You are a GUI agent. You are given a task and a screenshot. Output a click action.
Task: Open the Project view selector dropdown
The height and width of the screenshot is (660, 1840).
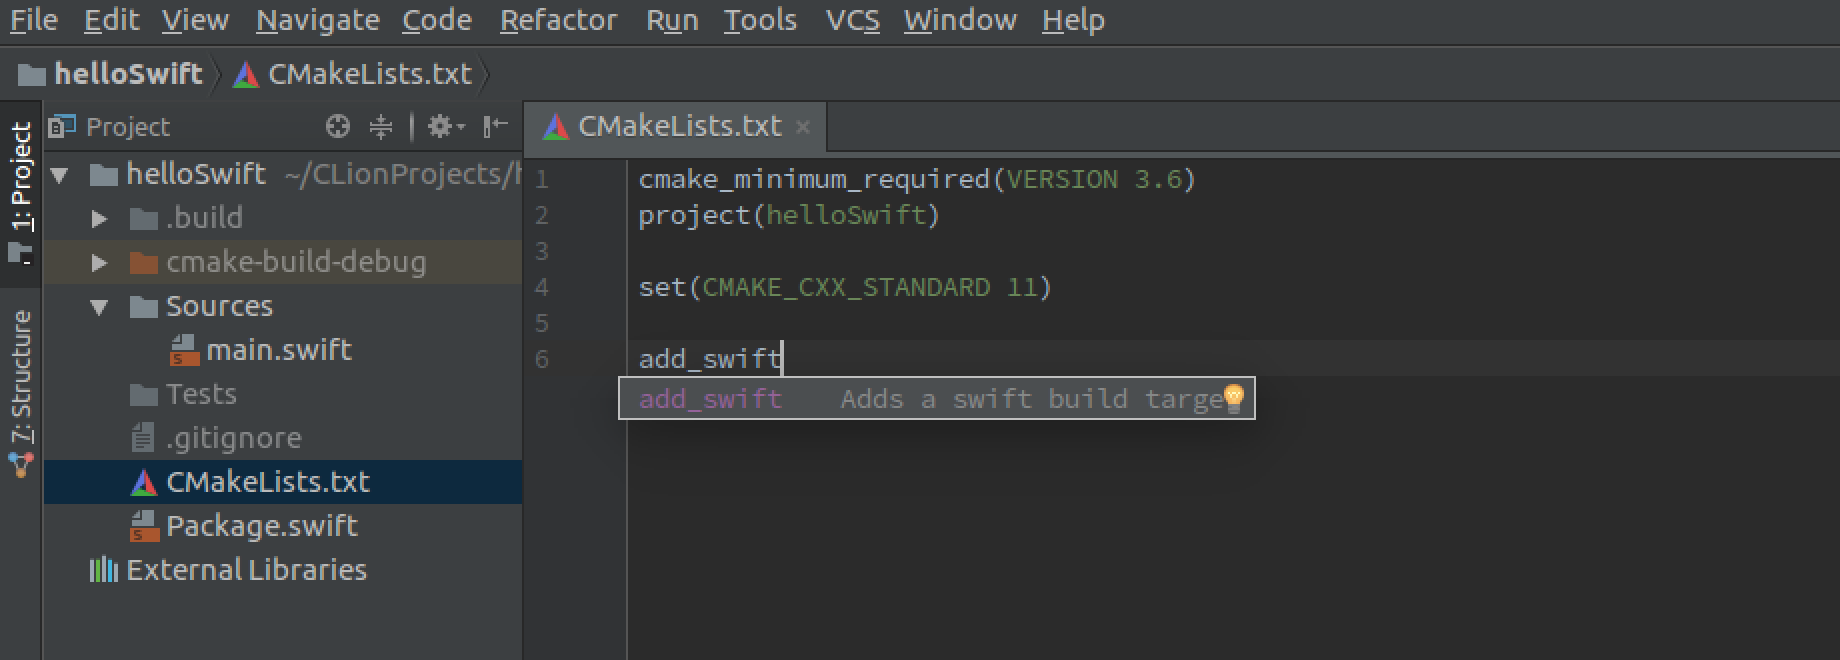110,127
